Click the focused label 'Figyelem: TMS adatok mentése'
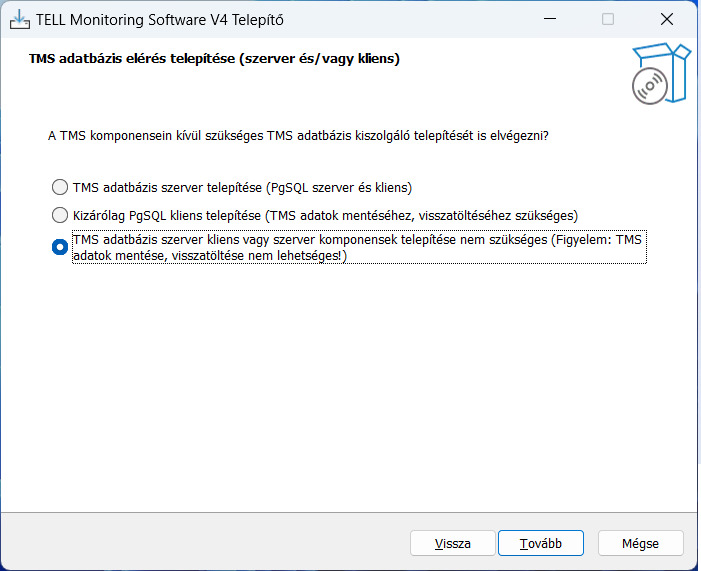 (x=359, y=247)
